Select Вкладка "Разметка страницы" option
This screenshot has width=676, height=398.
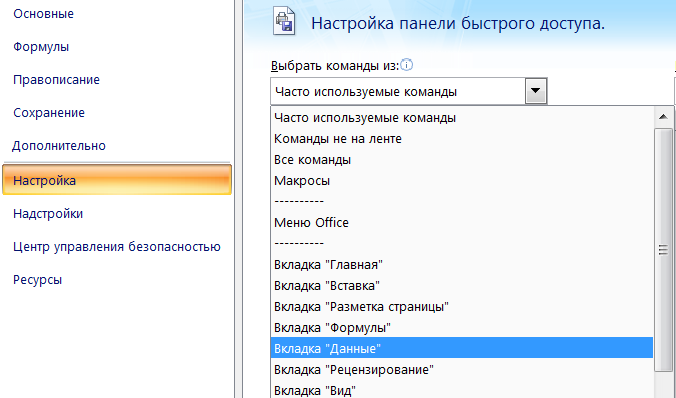[462, 307]
